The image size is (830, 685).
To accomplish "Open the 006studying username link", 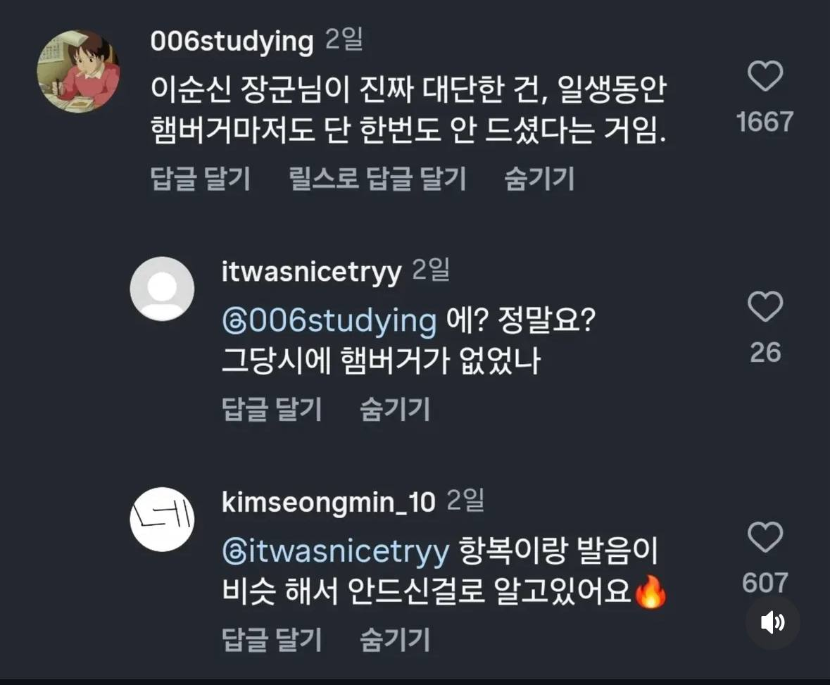I will [x=231, y=41].
